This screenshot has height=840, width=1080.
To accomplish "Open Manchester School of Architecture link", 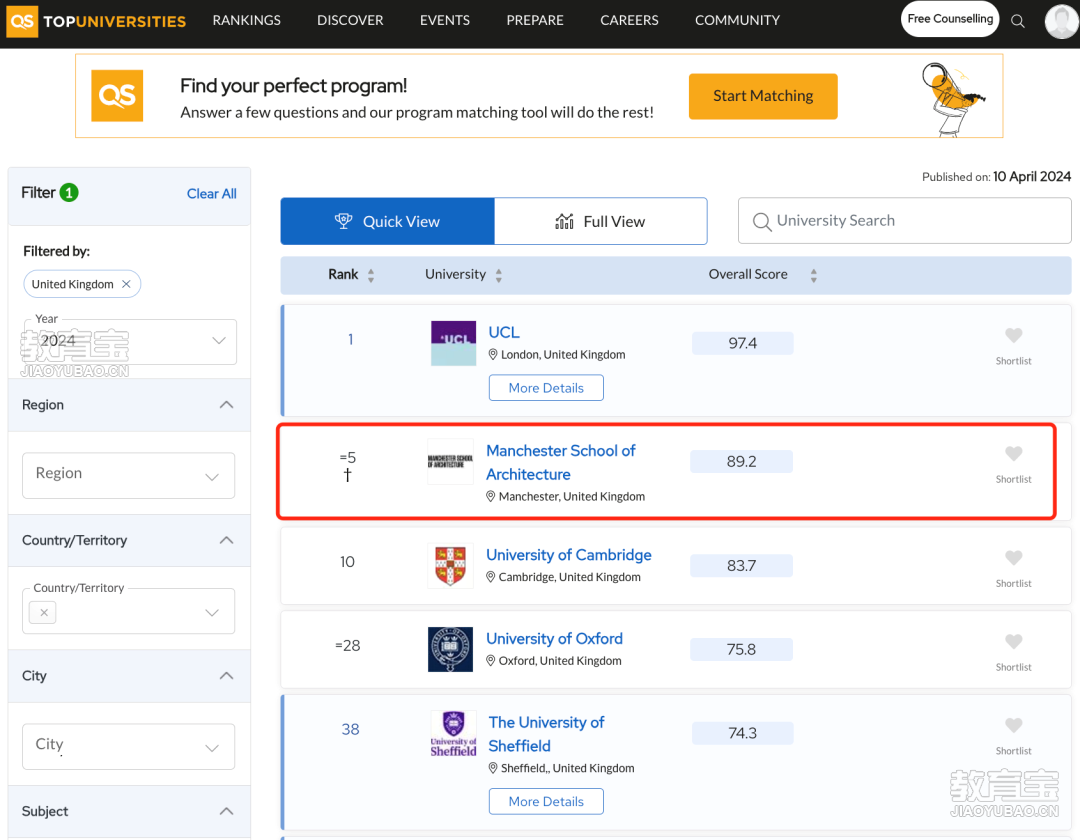I will (x=561, y=463).
